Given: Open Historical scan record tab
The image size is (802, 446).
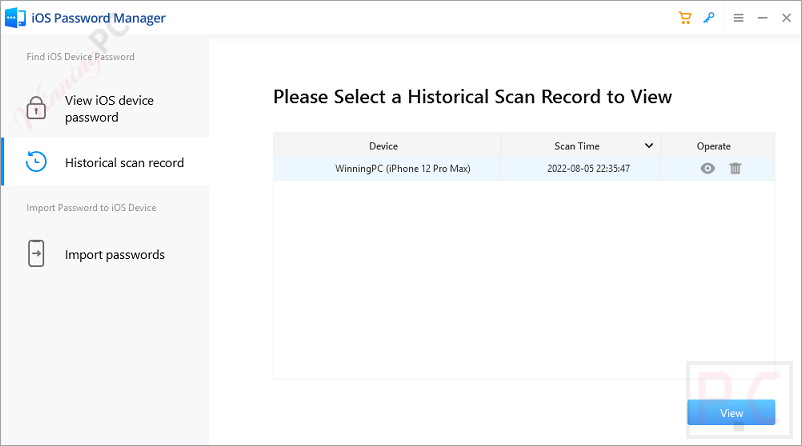Looking at the screenshot, I should [x=105, y=162].
